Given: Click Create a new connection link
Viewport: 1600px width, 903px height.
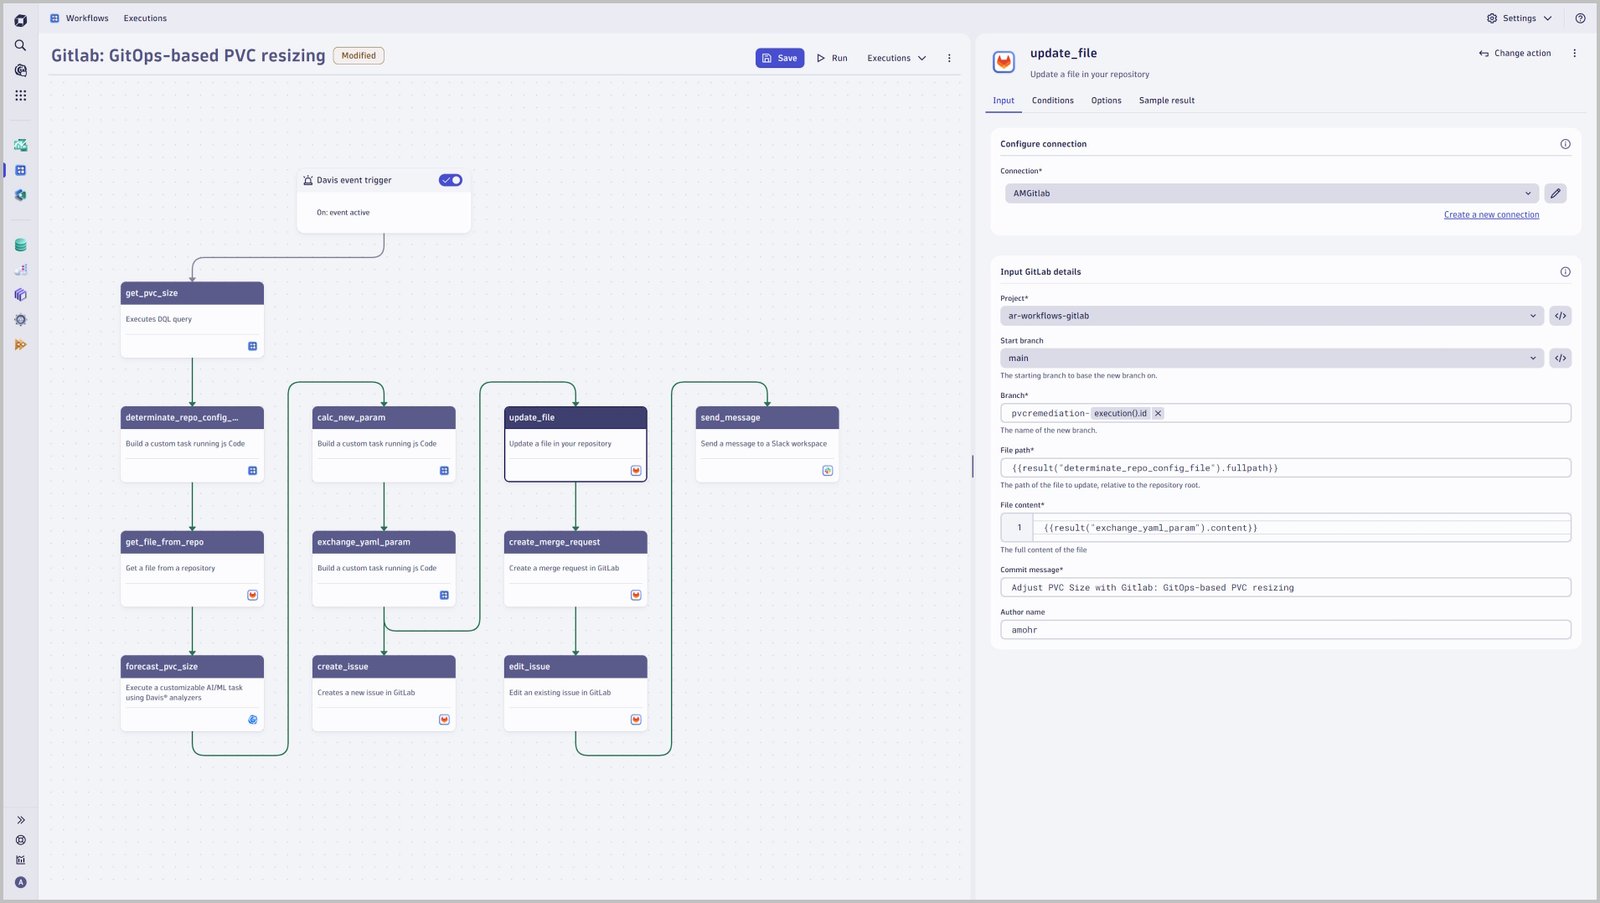Looking at the screenshot, I should coord(1491,215).
